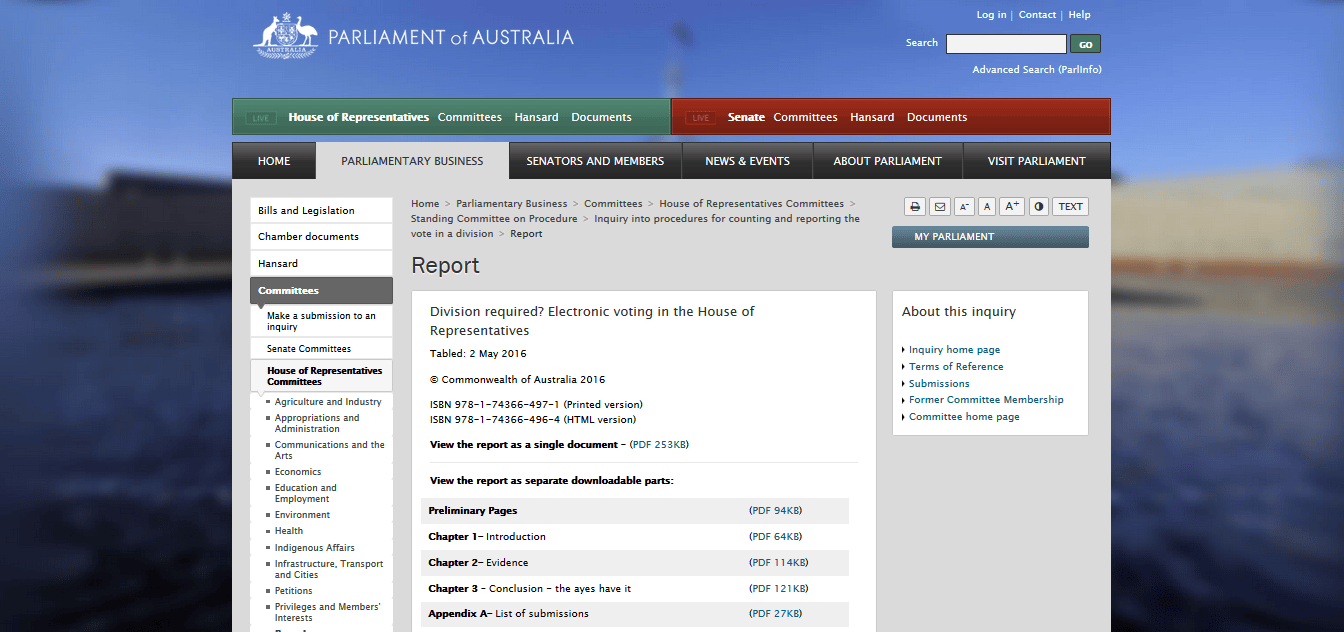Open the single document PDF 253KB link
The width and height of the screenshot is (1344, 632).
pos(659,445)
